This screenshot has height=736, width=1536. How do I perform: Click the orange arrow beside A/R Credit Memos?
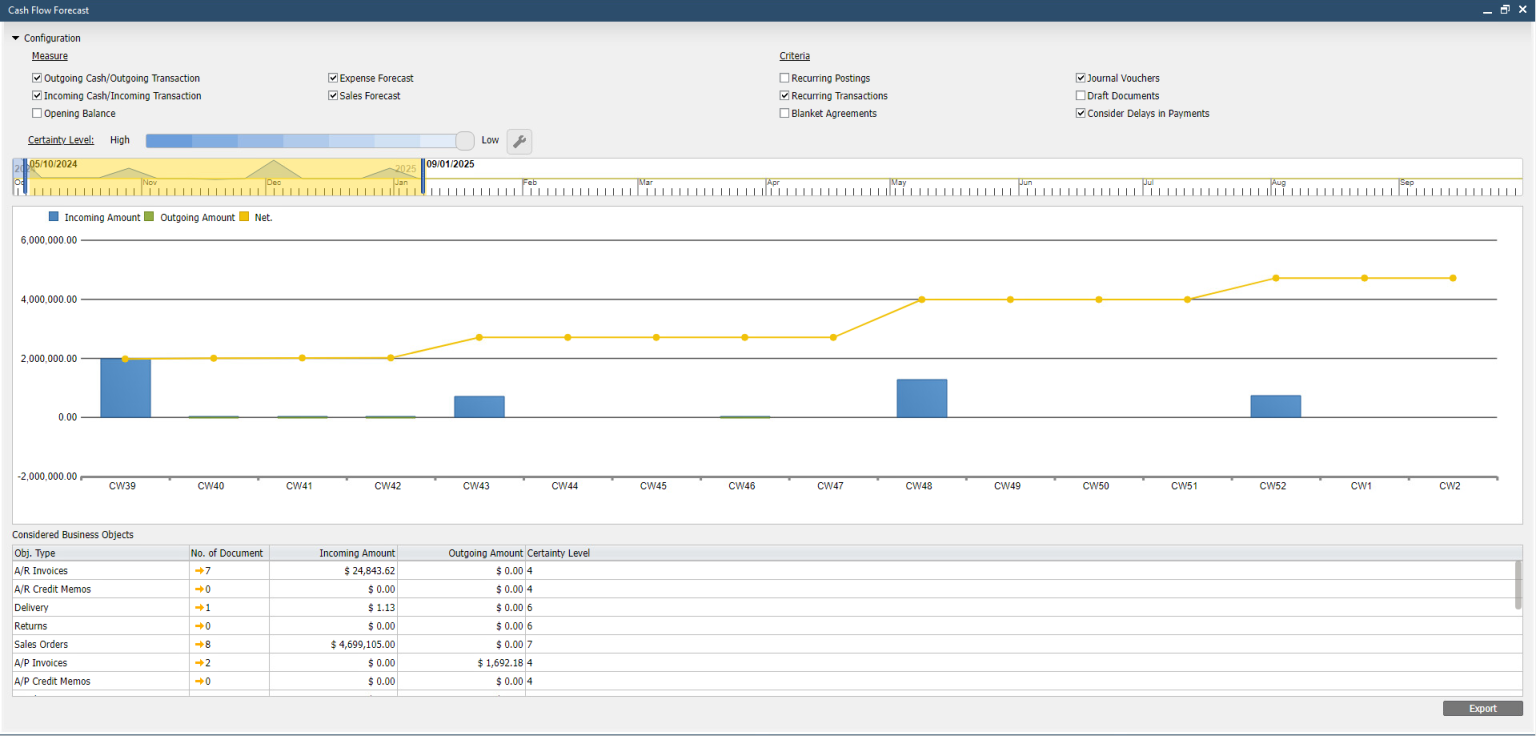pos(198,589)
